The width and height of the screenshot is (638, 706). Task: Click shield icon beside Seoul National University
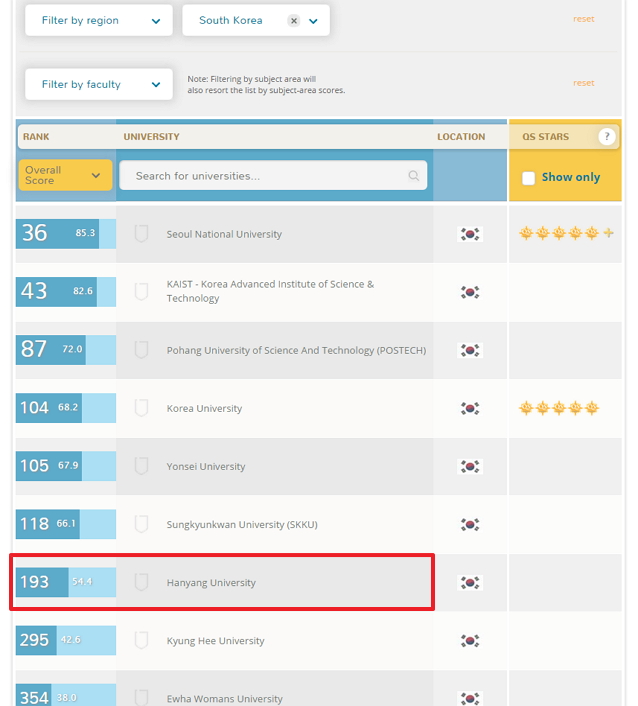[x=141, y=234]
